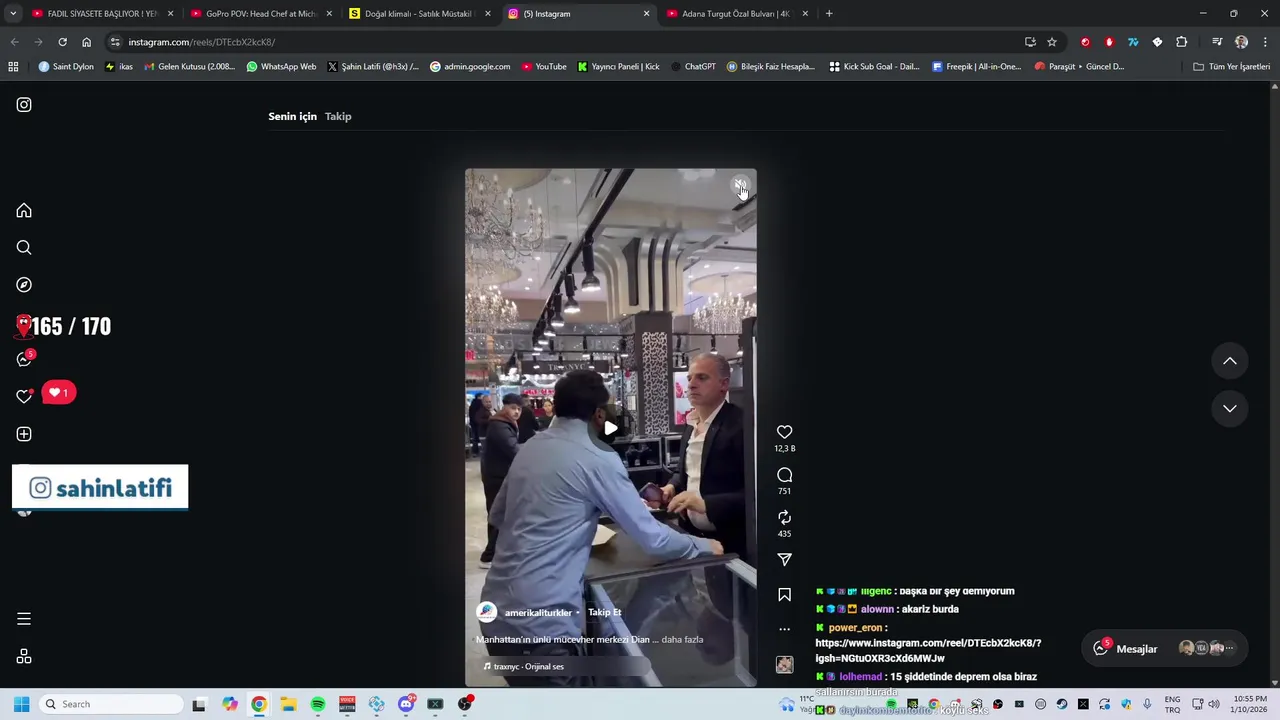Open comments on the reel

(x=784, y=475)
